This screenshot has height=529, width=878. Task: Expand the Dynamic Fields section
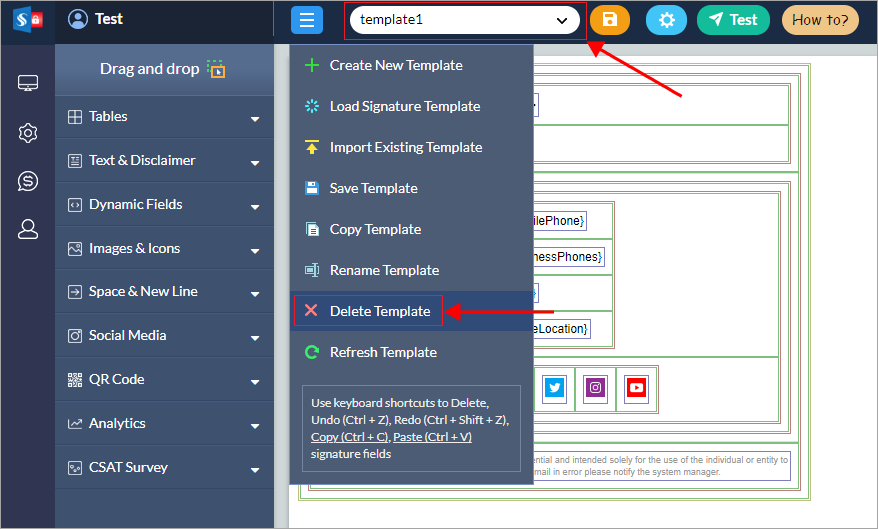click(164, 204)
